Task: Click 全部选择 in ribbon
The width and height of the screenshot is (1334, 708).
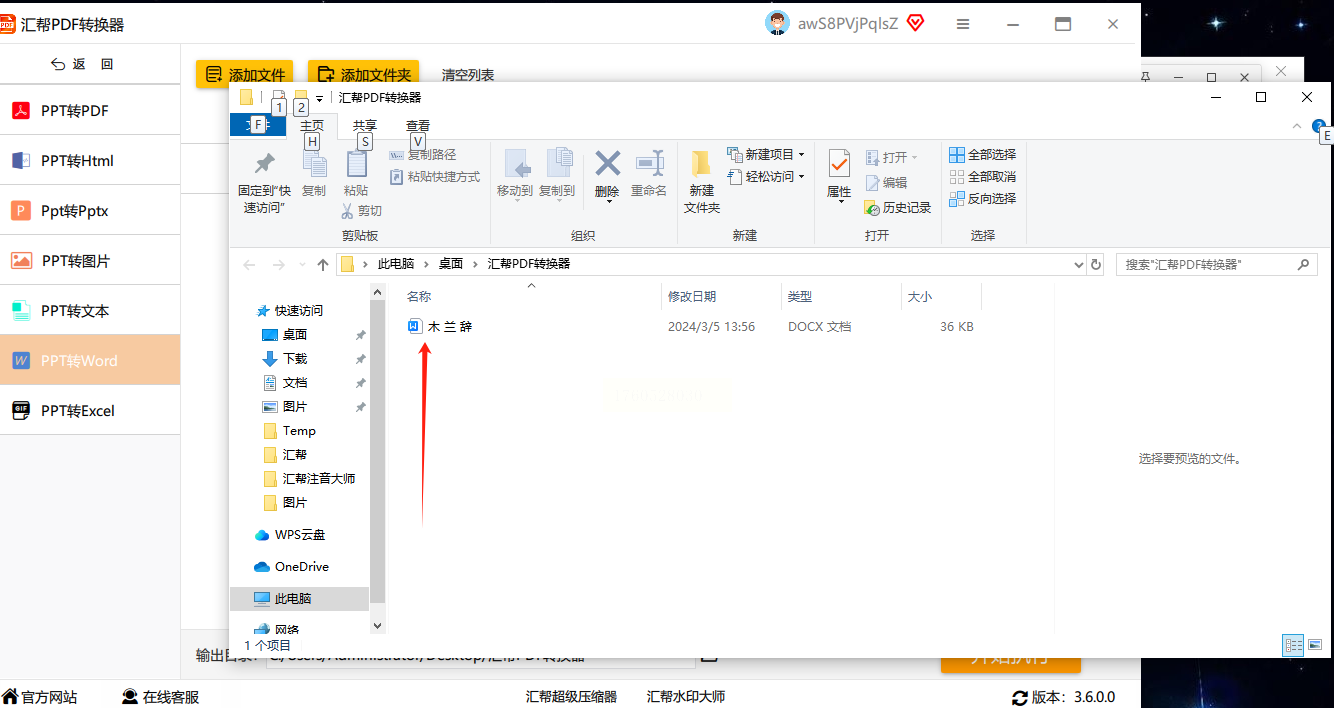Action: click(982, 155)
